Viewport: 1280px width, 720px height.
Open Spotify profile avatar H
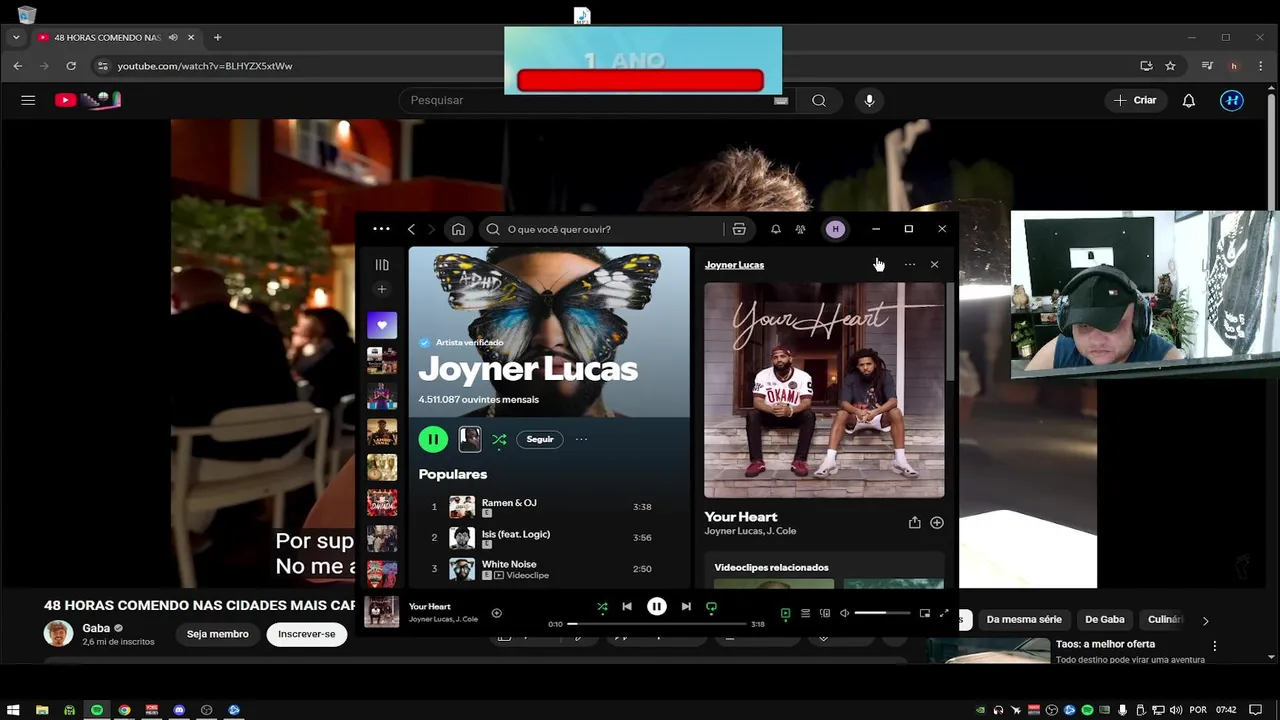click(835, 229)
